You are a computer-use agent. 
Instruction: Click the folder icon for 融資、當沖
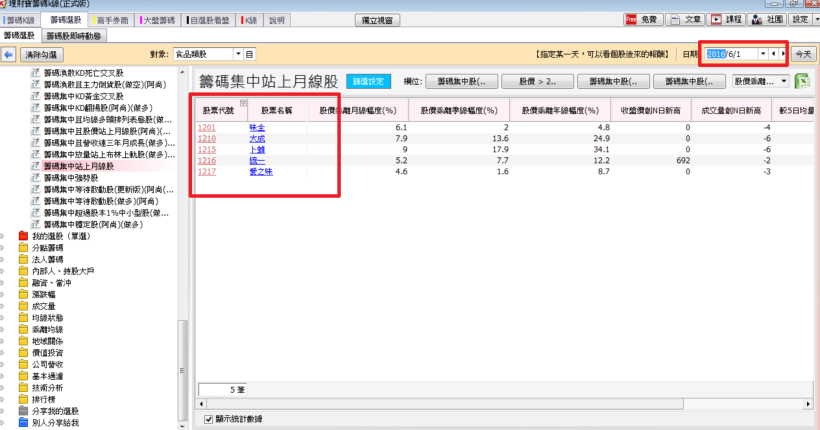23,282
